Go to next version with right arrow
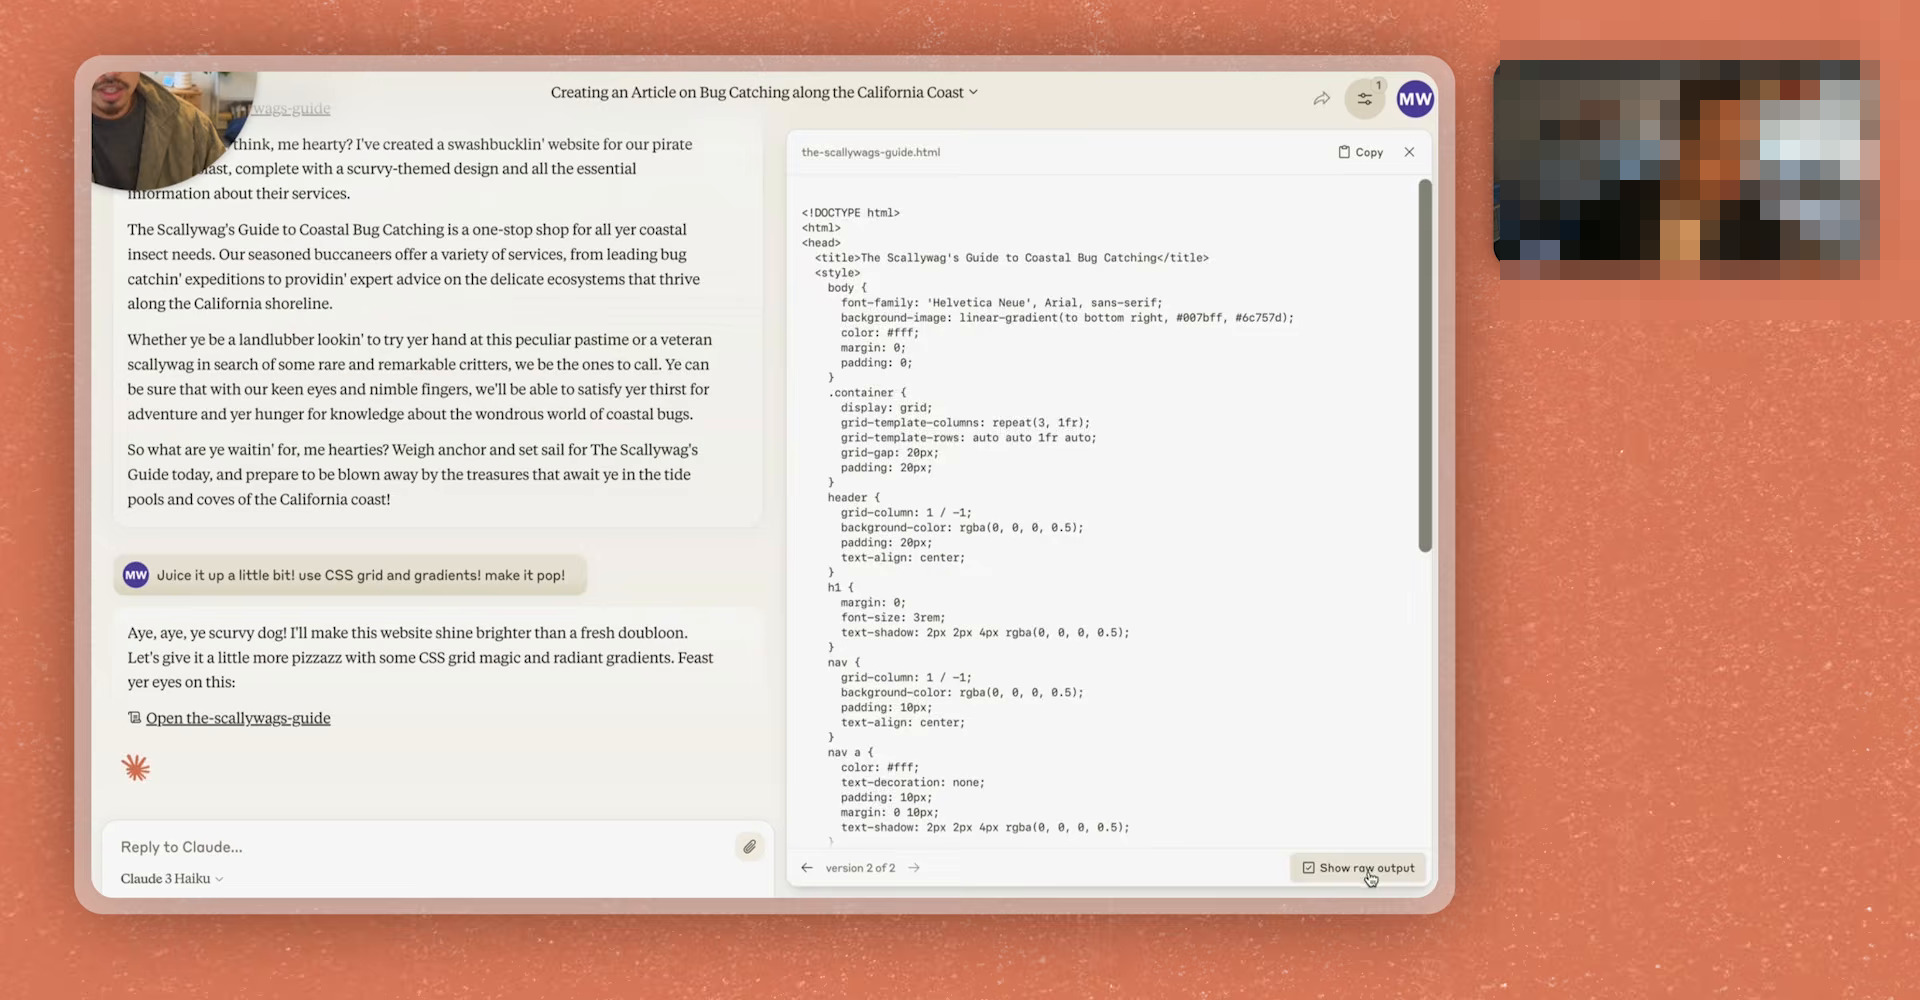The image size is (1920, 1000). coord(914,868)
